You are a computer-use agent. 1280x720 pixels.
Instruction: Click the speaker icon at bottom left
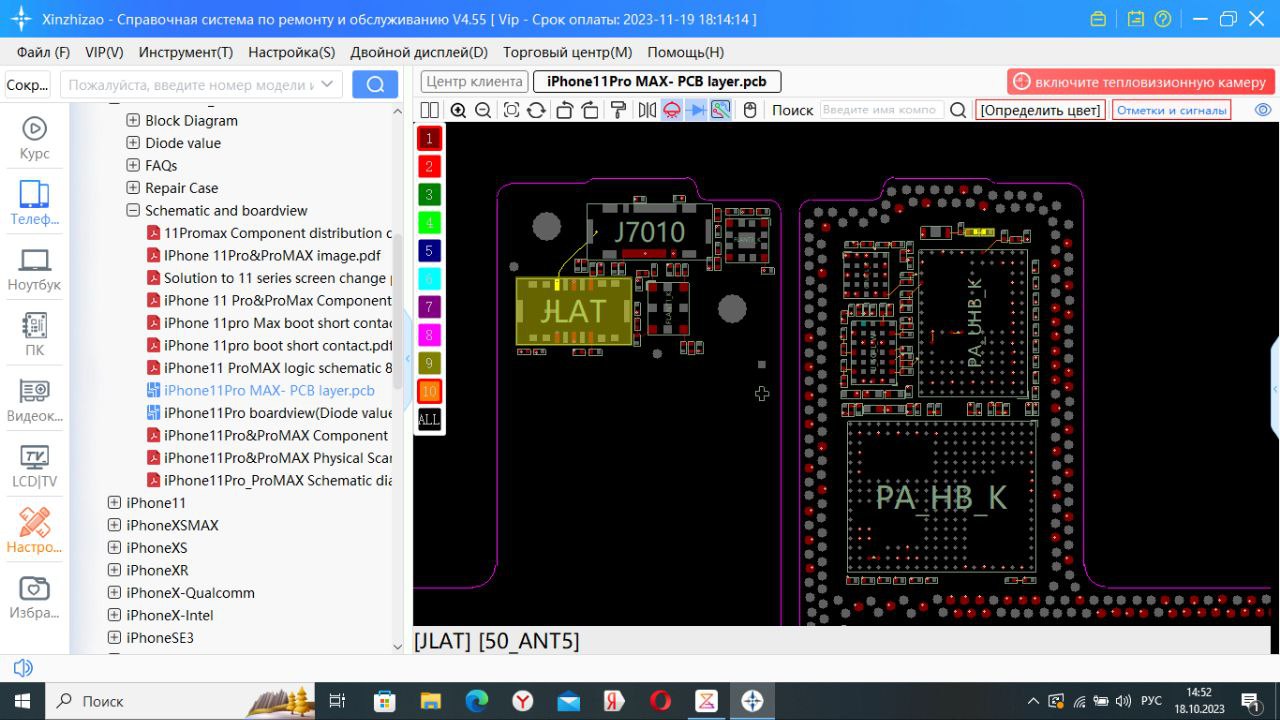pyautogui.click(x=23, y=667)
